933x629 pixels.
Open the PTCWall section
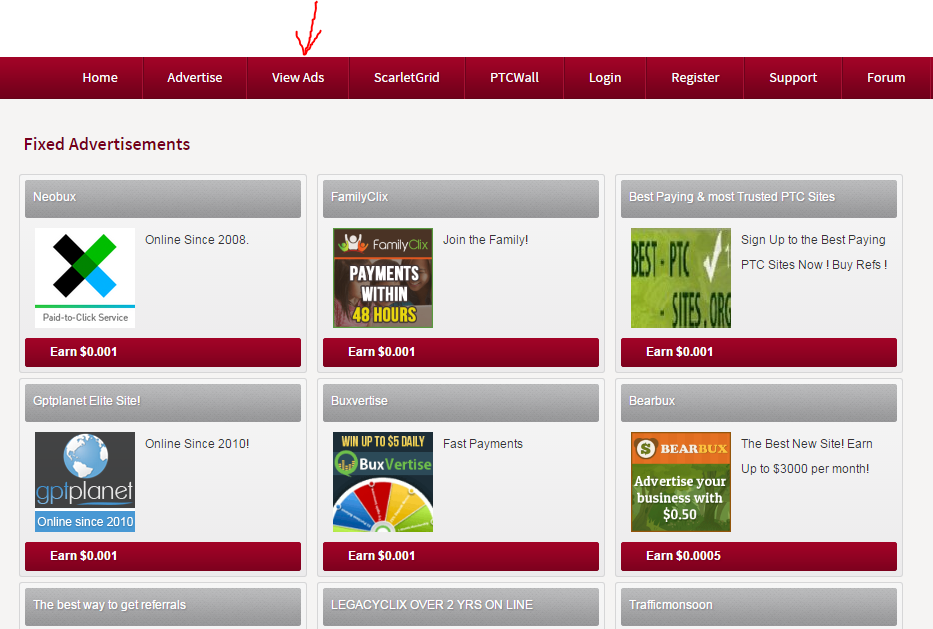point(513,77)
